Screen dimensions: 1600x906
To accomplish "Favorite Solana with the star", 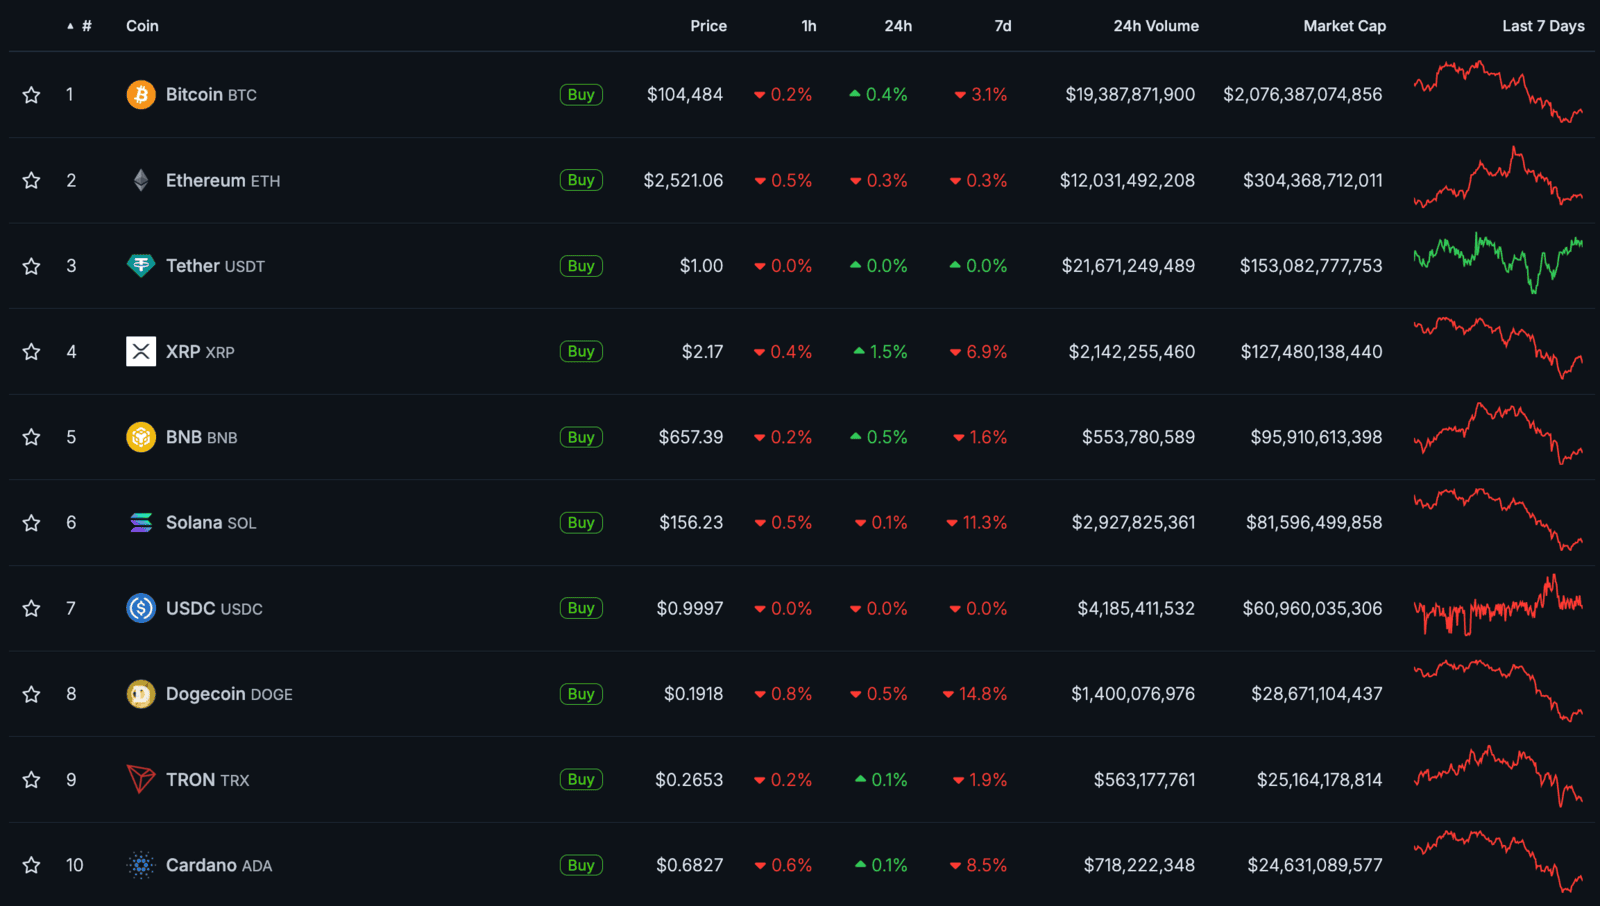I will coord(31,523).
